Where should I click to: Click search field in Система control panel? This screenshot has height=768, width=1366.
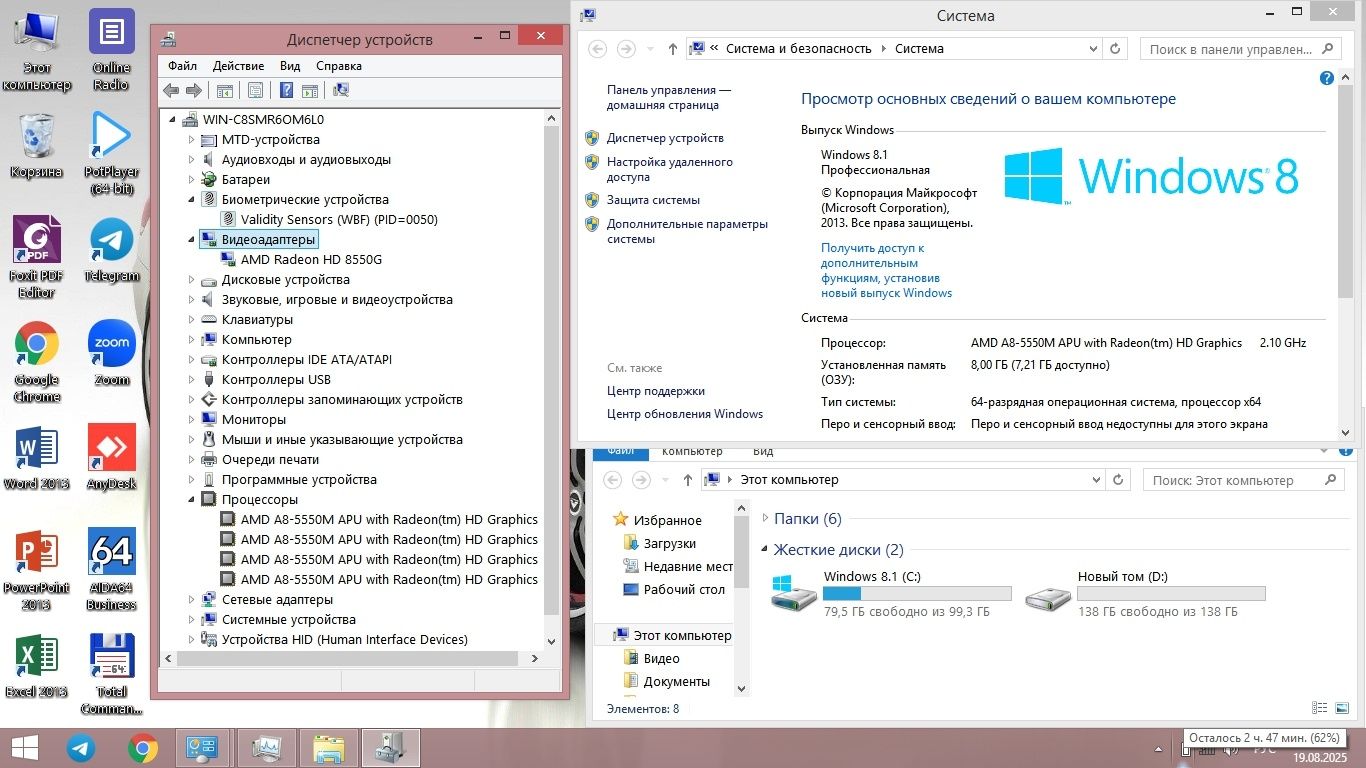click(1240, 48)
